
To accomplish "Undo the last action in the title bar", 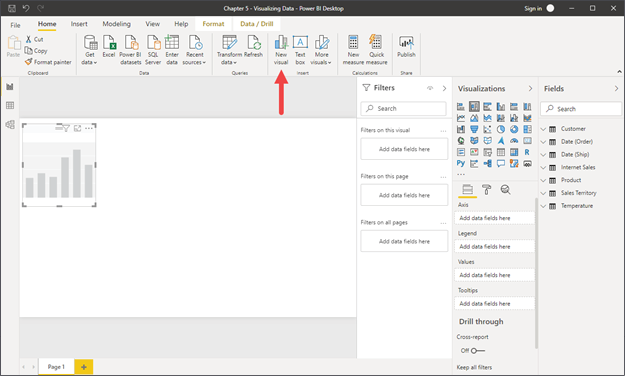I will [x=26, y=8].
